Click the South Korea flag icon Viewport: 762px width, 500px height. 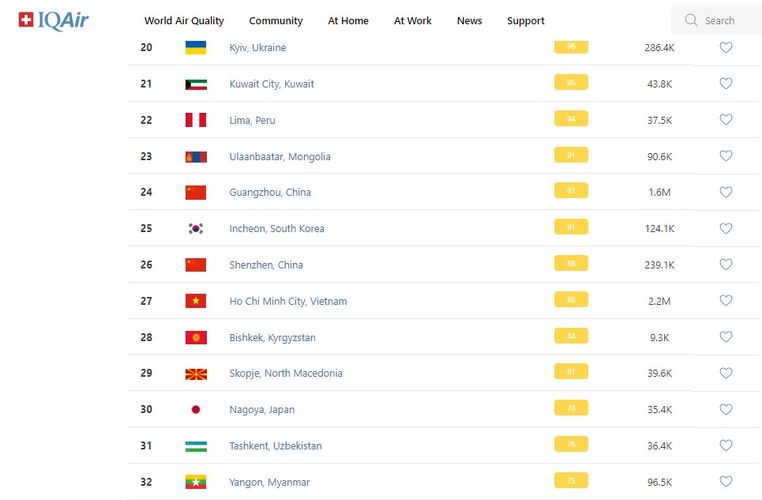pos(196,229)
